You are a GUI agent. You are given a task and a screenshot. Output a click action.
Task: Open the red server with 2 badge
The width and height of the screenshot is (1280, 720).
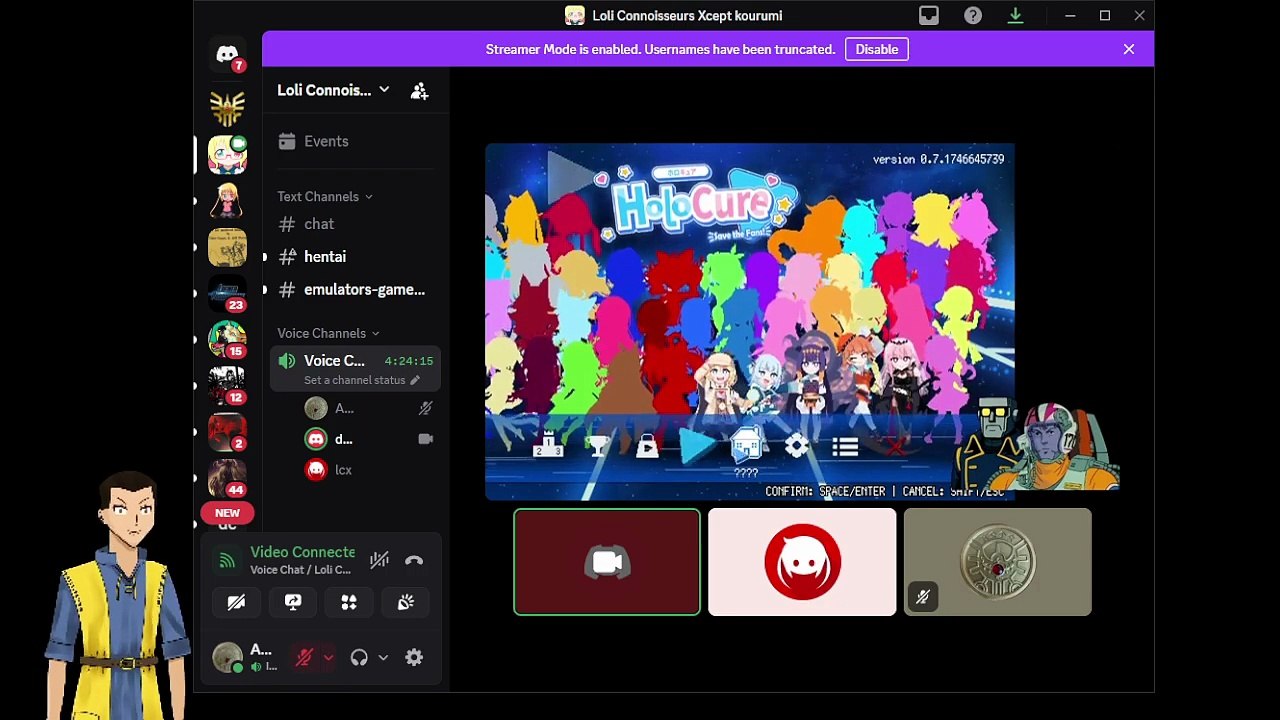(227, 431)
